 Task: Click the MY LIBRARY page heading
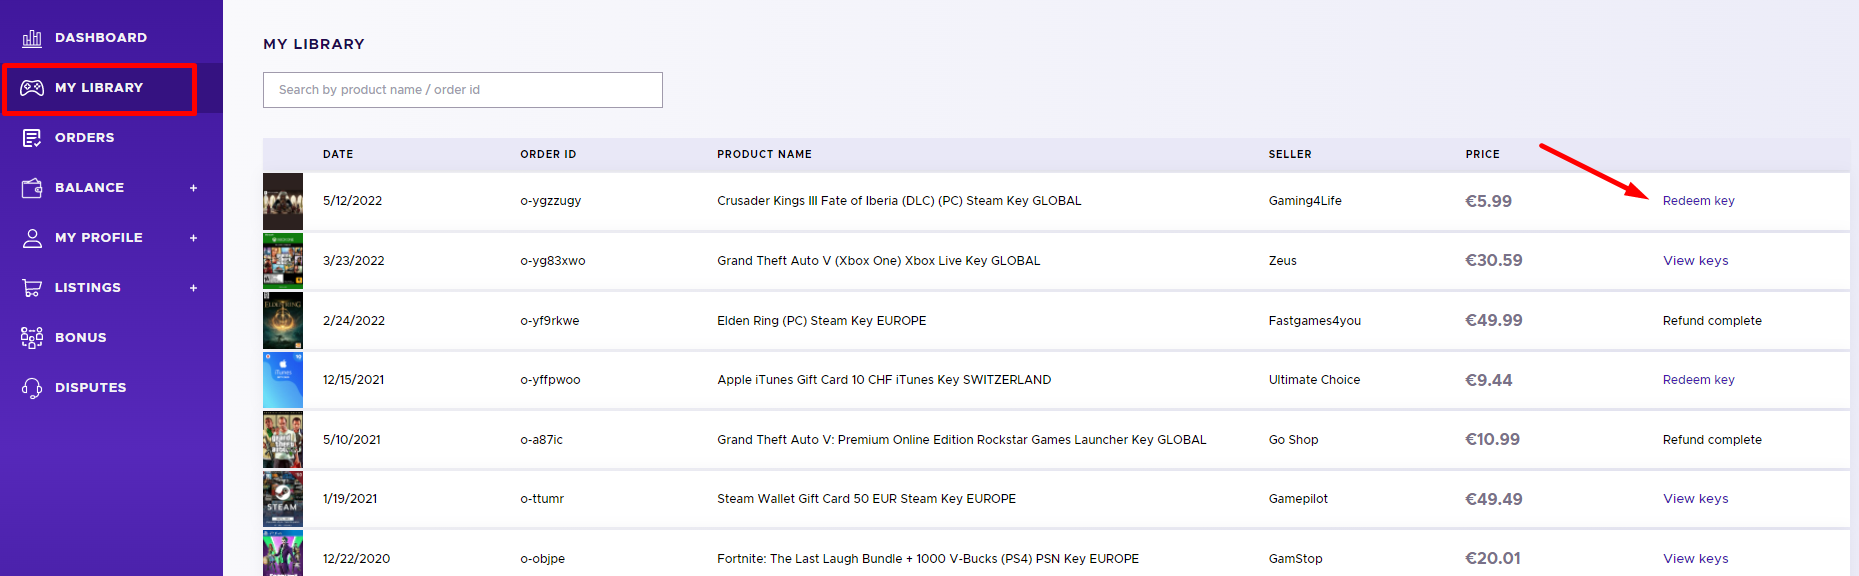(x=314, y=44)
